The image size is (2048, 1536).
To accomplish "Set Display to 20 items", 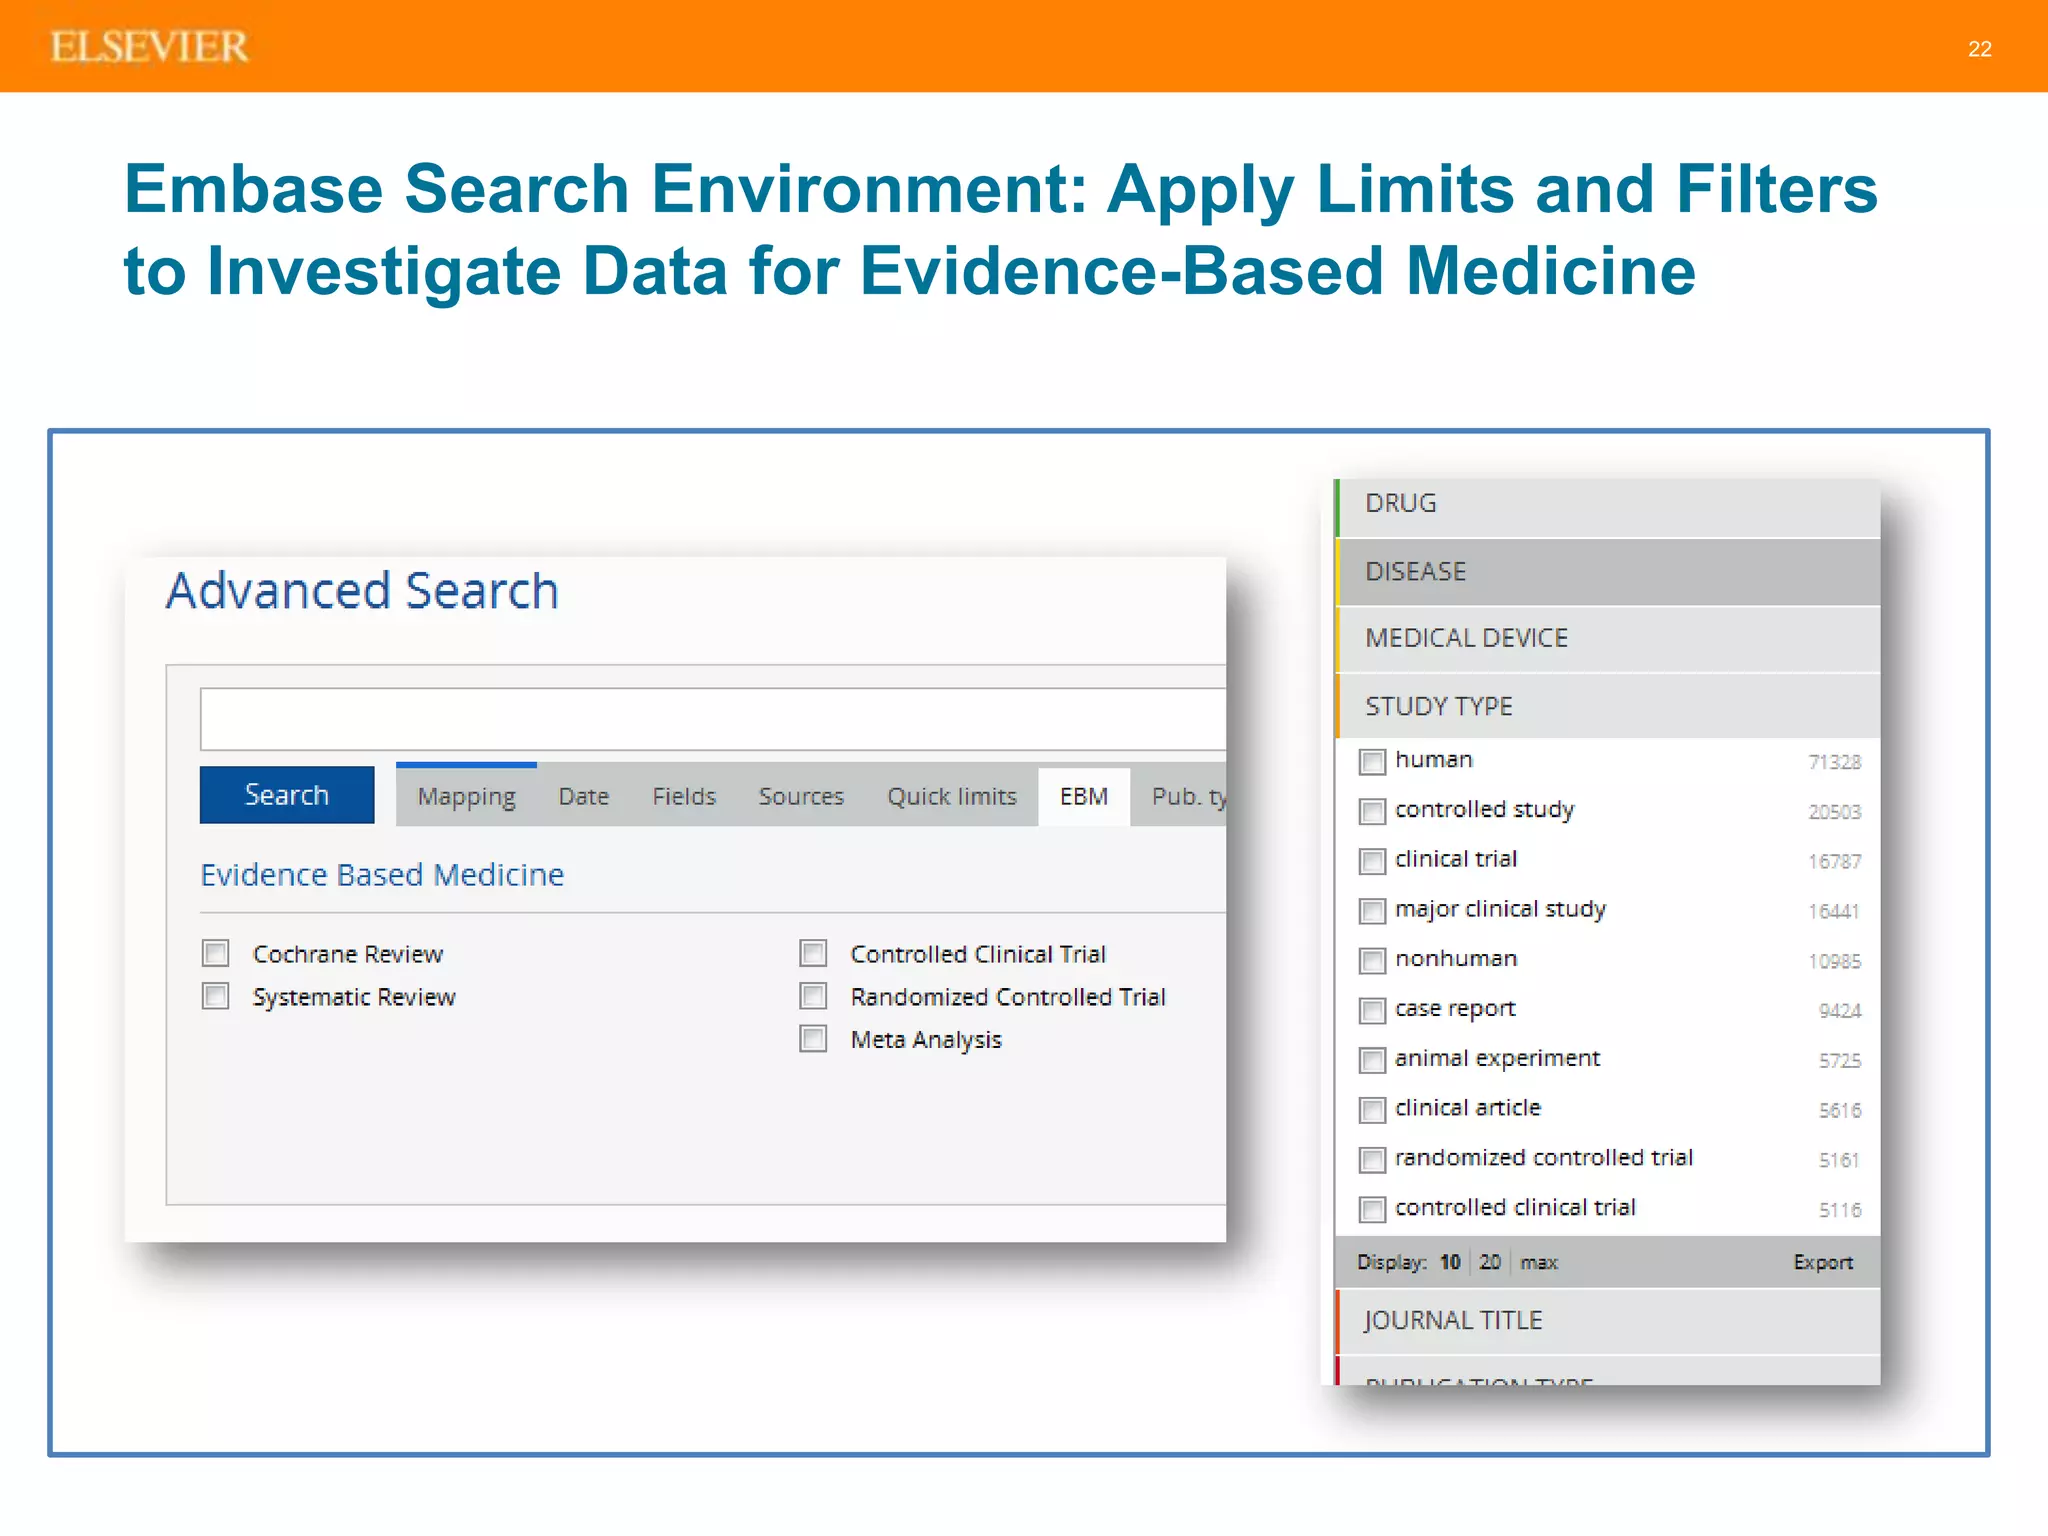I will [1490, 1262].
